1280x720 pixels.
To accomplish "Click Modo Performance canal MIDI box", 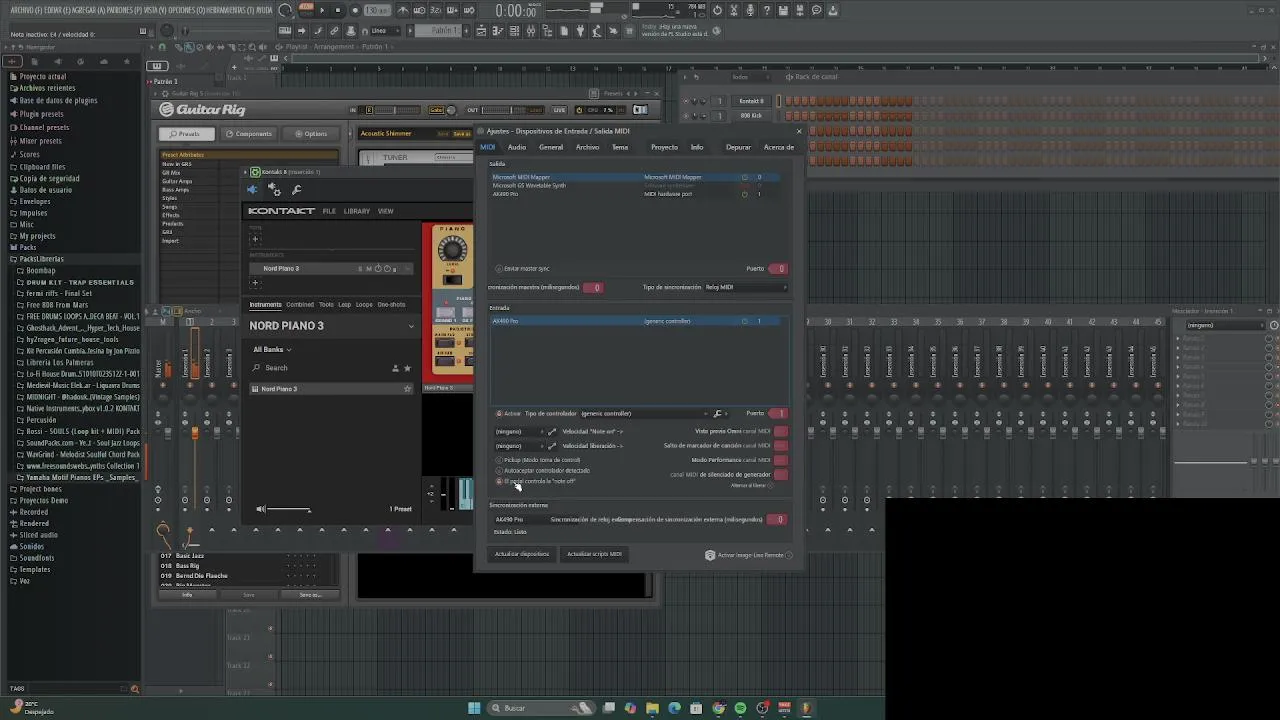I will point(781,460).
